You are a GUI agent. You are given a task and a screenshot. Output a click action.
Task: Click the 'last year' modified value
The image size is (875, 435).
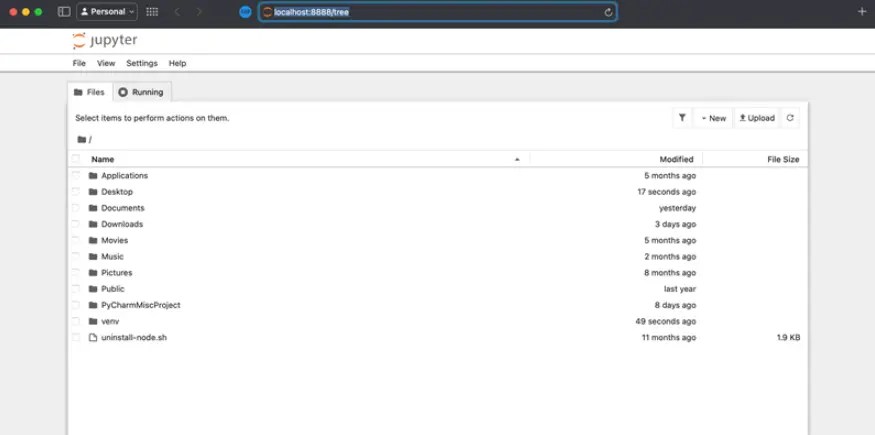pos(680,289)
